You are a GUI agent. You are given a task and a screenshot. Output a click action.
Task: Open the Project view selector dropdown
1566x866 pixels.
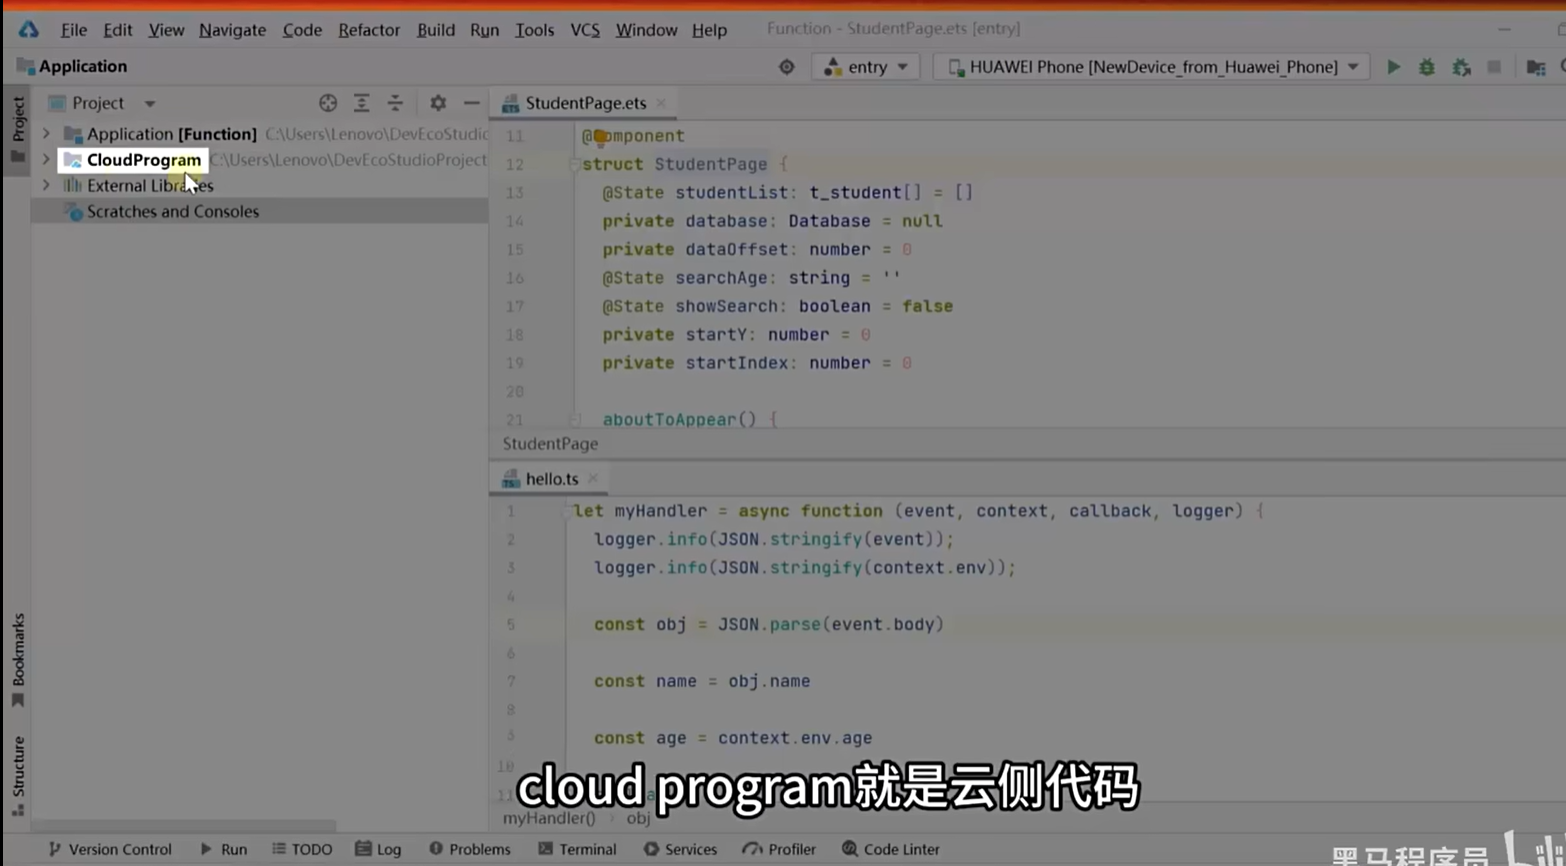tap(149, 104)
